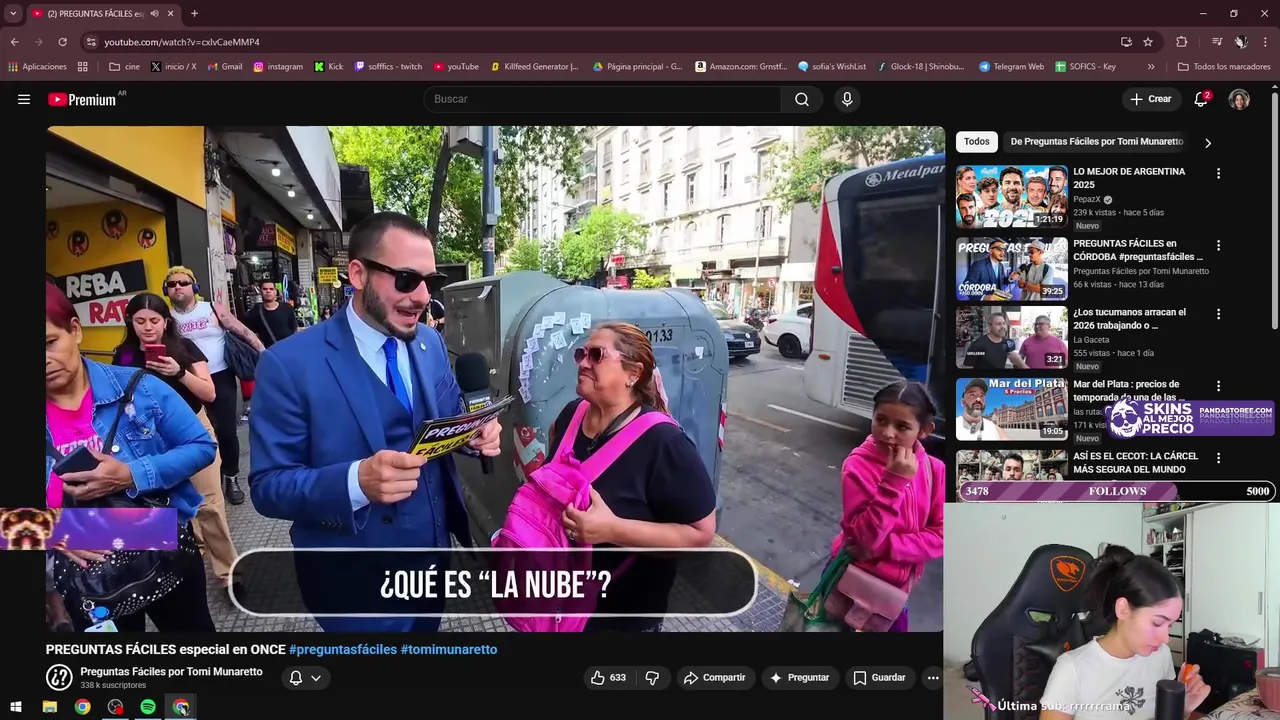
Task: Activate voice search microphone
Action: pos(847,99)
